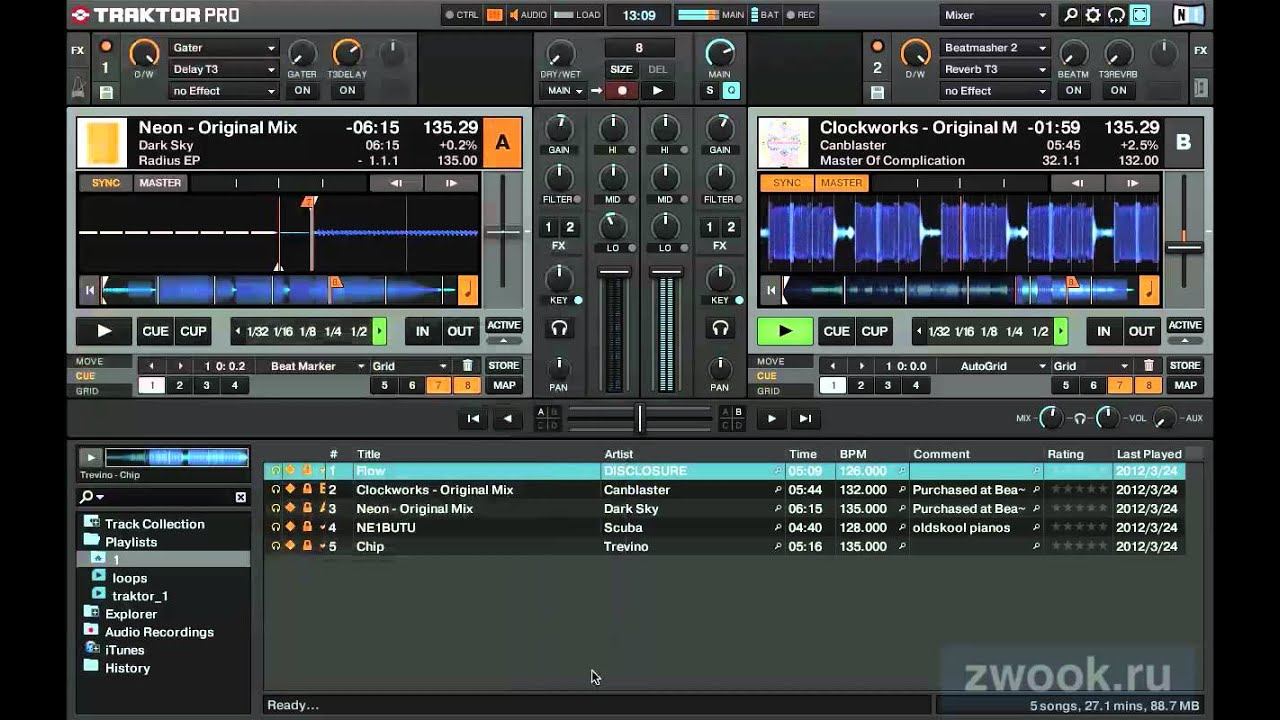Sort tracks by the Artist column header
The width and height of the screenshot is (1280, 720).
pos(618,454)
